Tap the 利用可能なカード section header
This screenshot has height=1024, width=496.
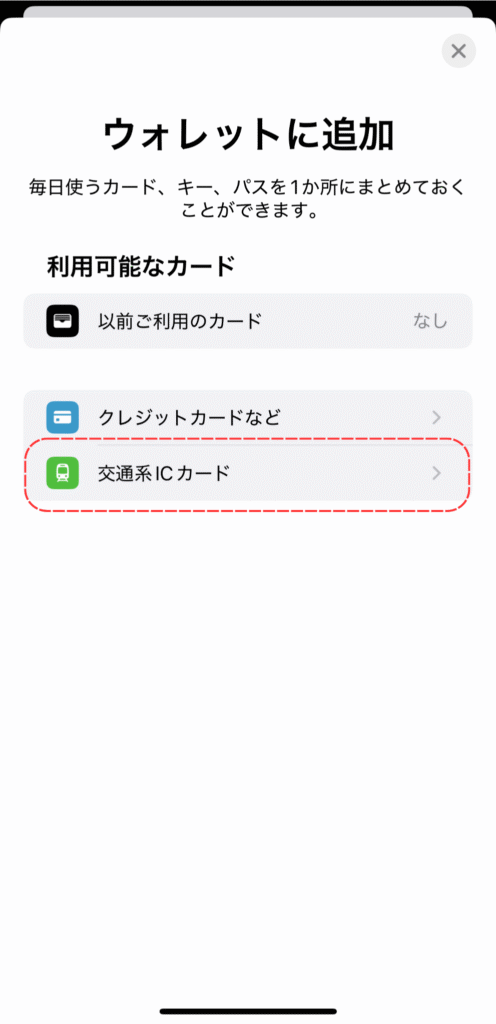coord(140,266)
